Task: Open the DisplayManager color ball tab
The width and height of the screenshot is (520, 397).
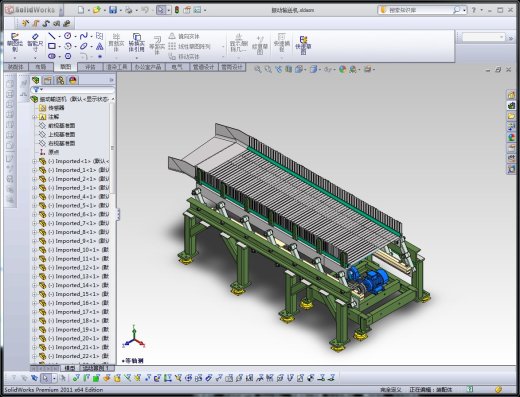Action: pyautogui.click(x=73, y=80)
